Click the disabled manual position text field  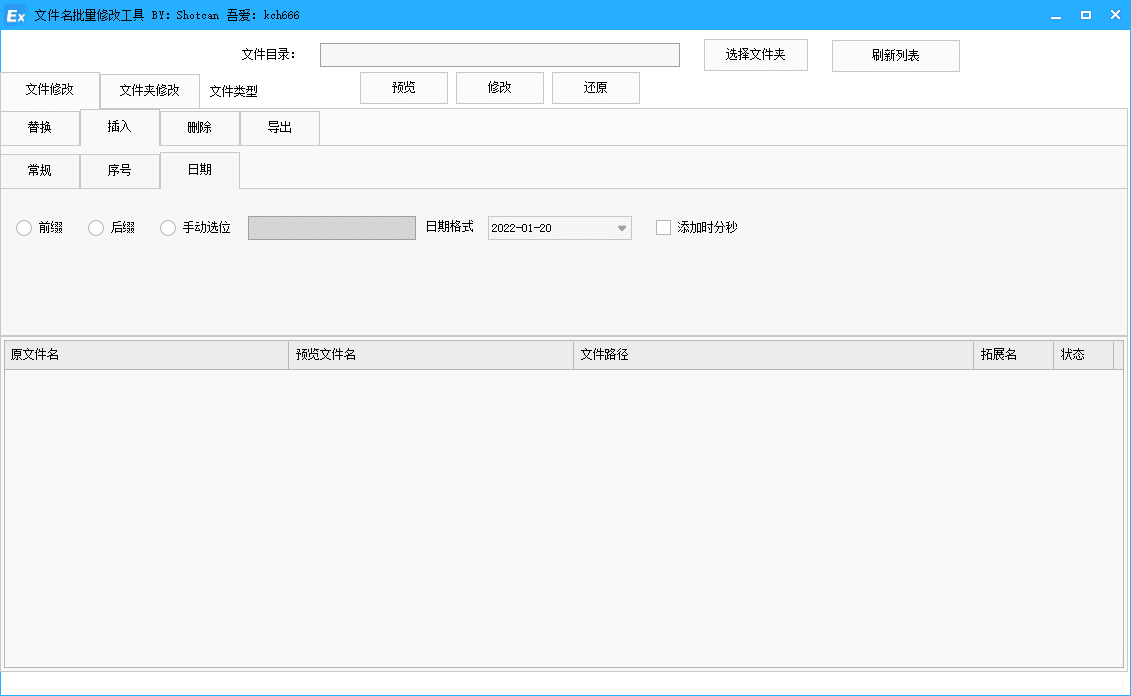click(x=332, y=228)
